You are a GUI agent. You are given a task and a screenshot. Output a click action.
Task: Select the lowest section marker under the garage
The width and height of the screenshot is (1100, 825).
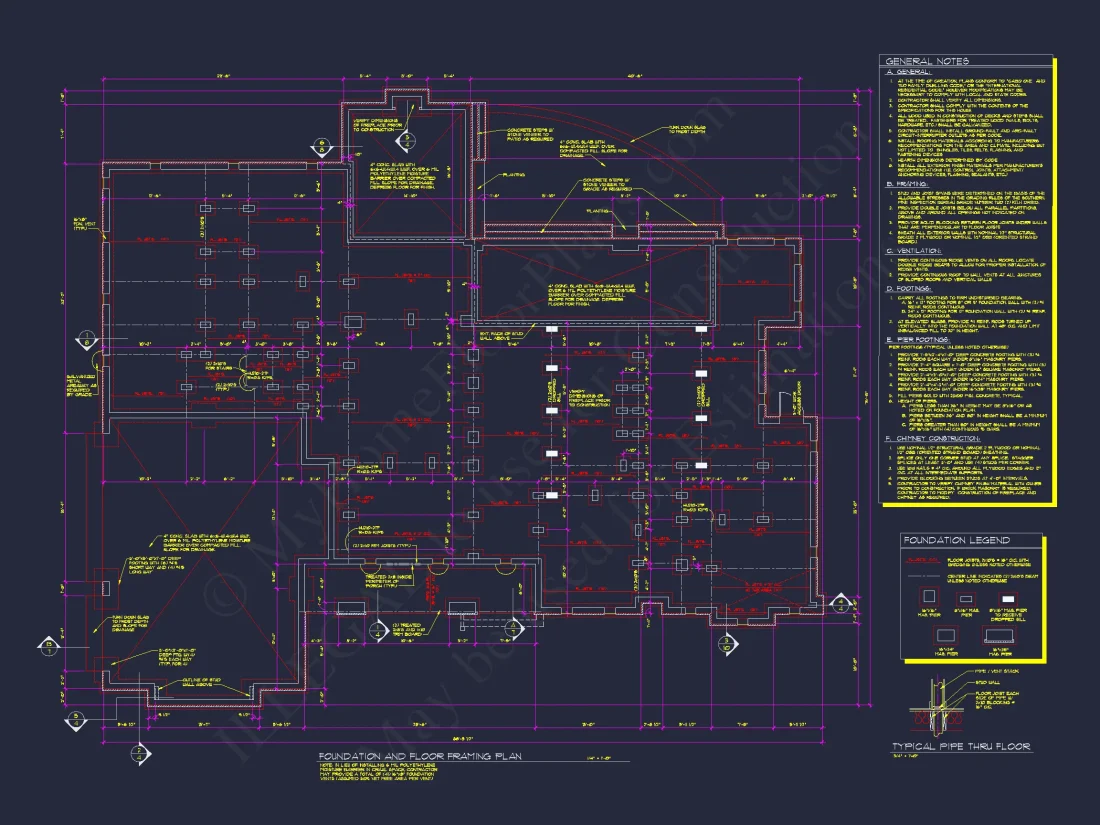(137, 750)
